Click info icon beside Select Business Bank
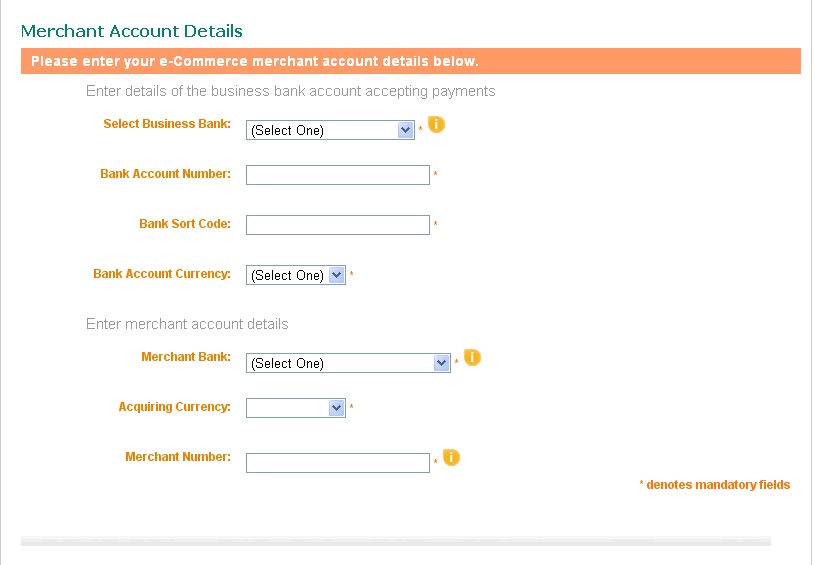 436,124
